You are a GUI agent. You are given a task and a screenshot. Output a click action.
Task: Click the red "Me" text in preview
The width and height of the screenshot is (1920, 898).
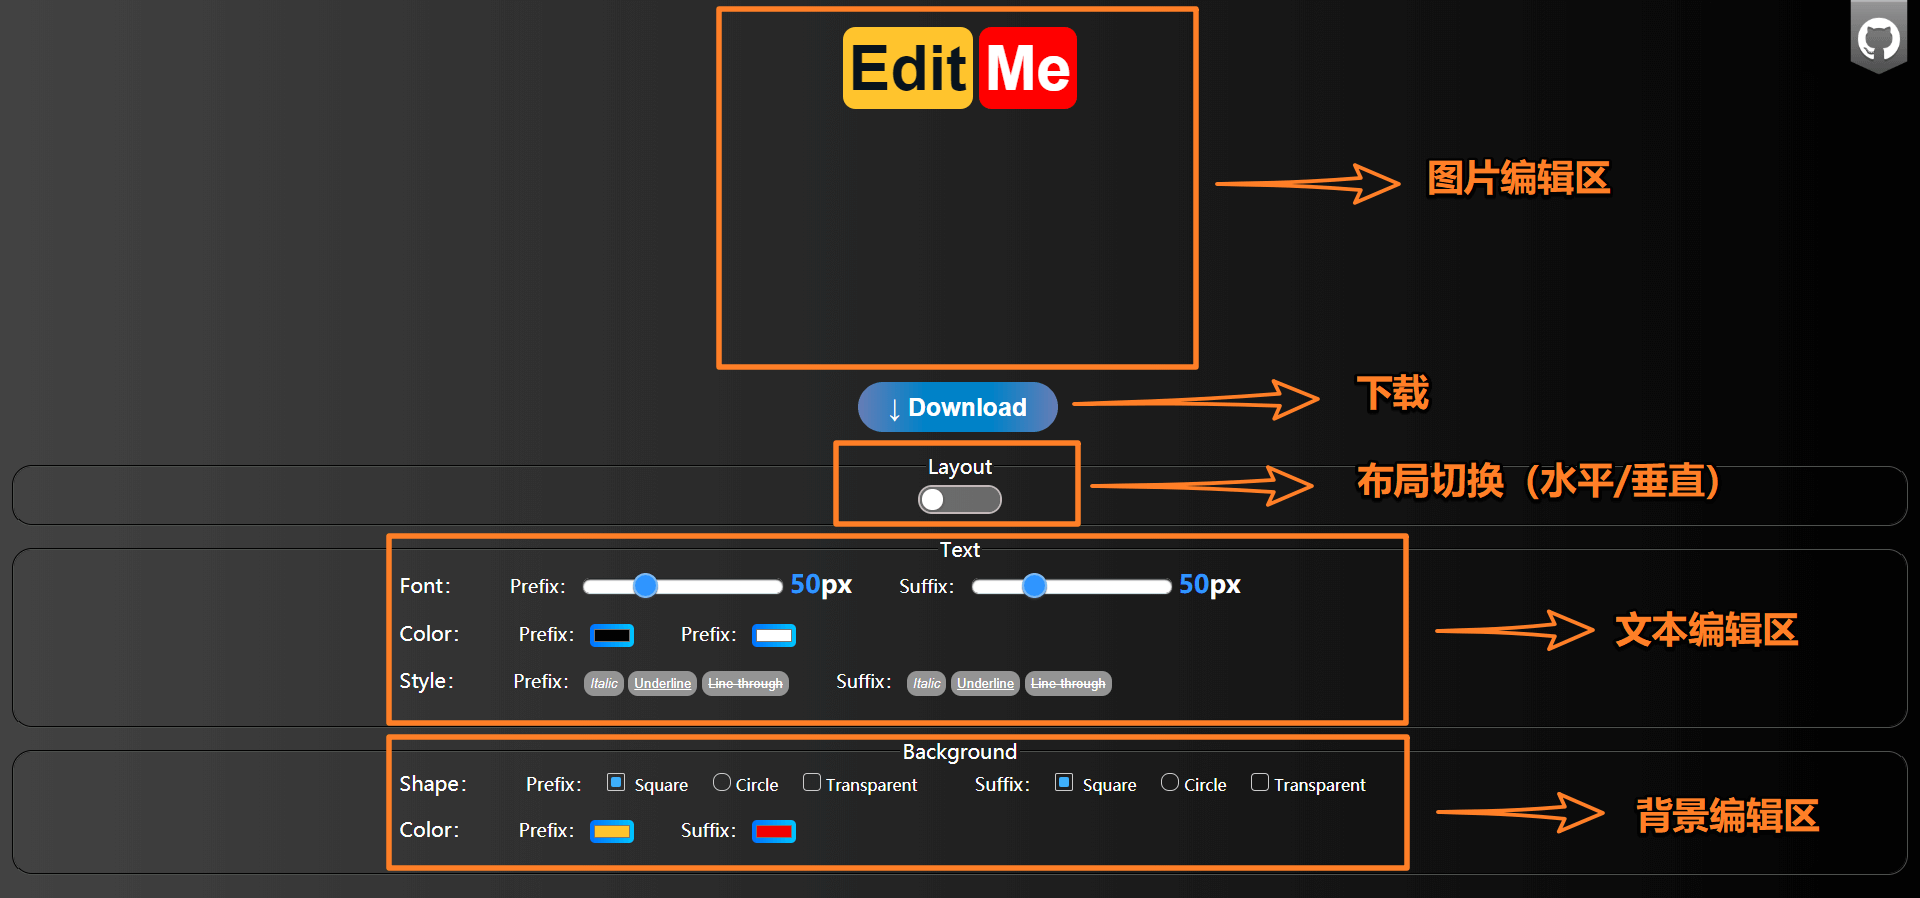pyautogui.click(x=1028, y=68)
